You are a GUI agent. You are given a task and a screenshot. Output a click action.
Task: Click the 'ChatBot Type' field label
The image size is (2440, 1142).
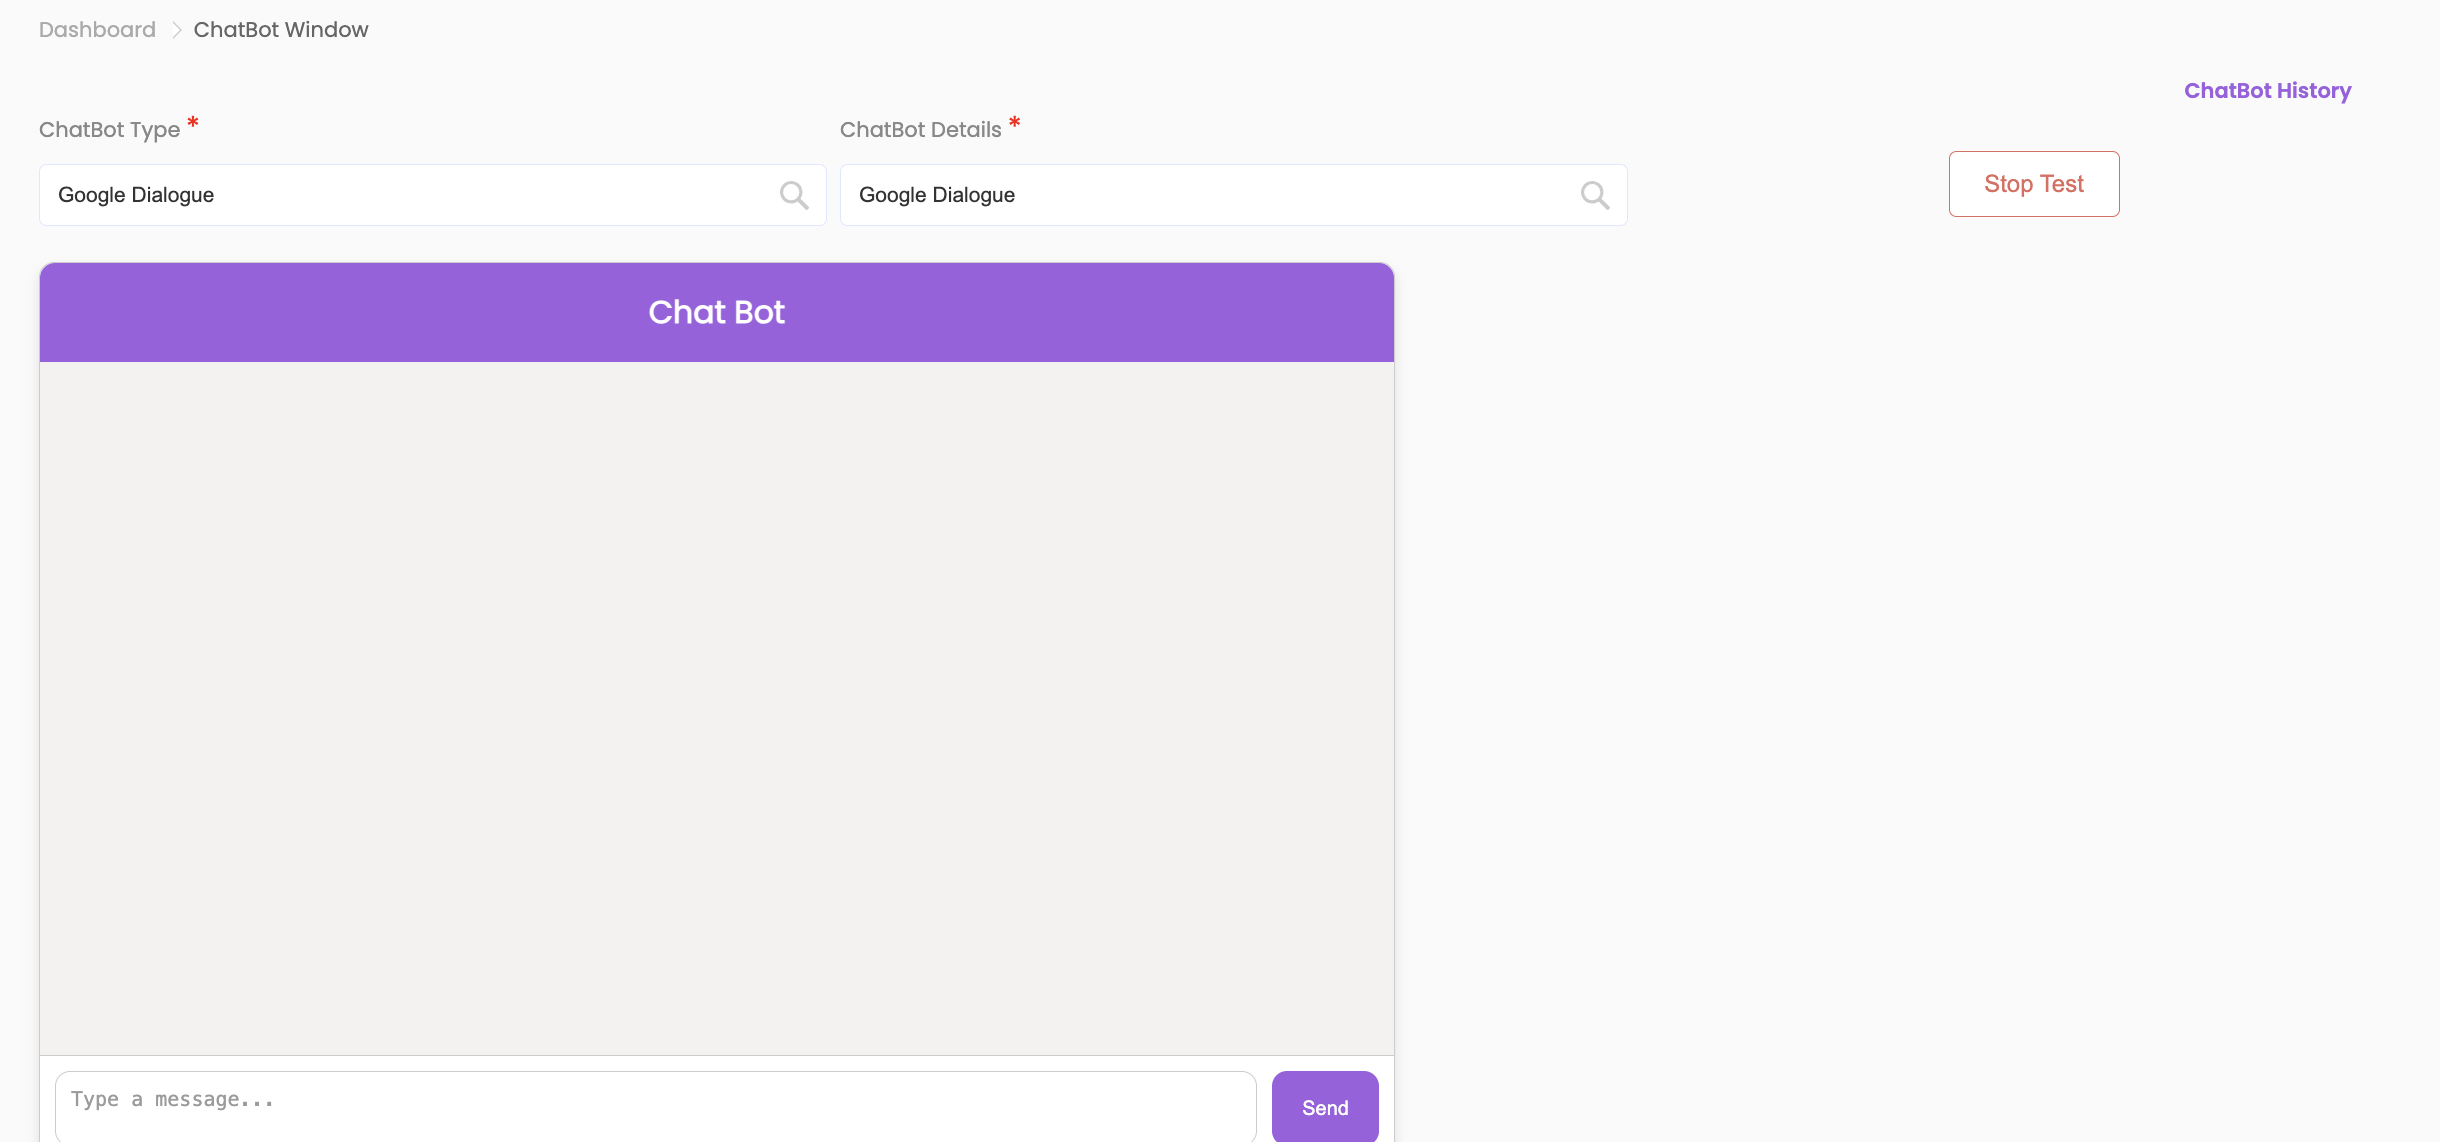pos(109,130)
